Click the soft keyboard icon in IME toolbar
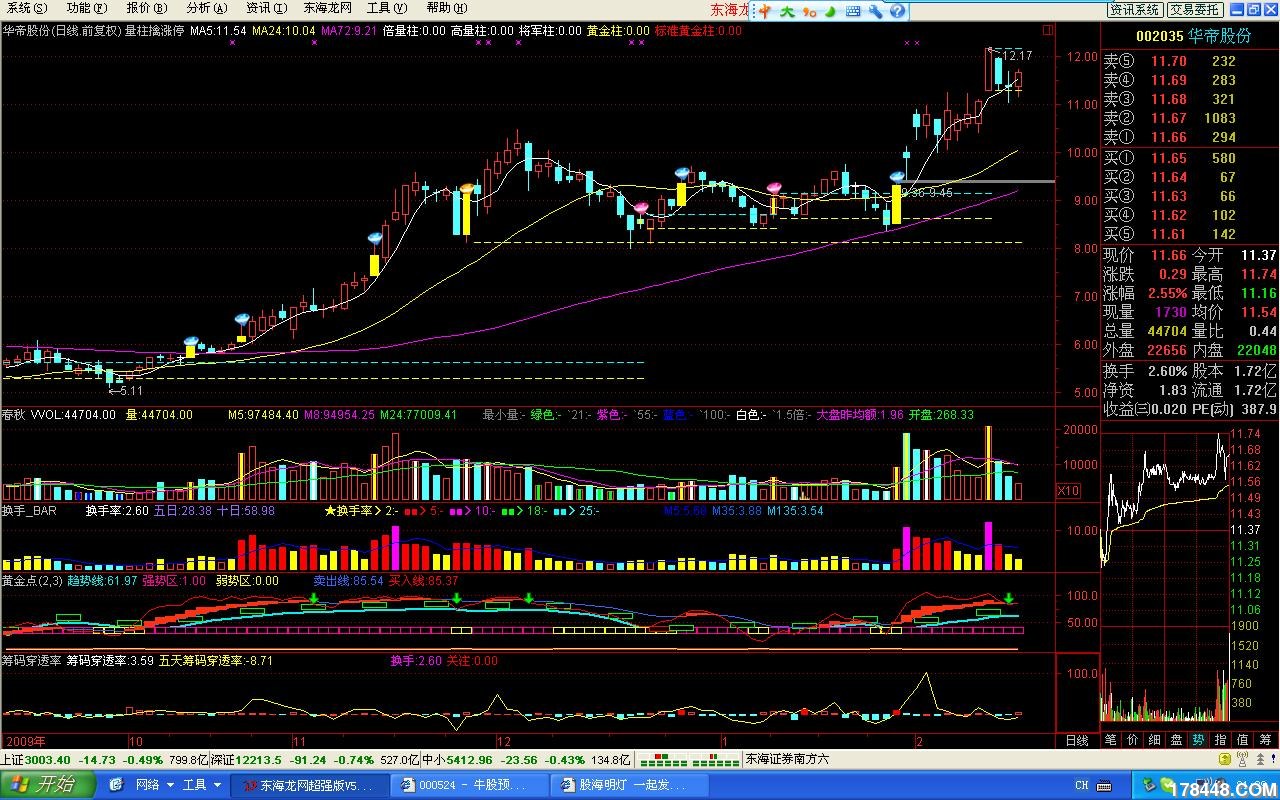1280x800 pixels. tap(855, 11)
